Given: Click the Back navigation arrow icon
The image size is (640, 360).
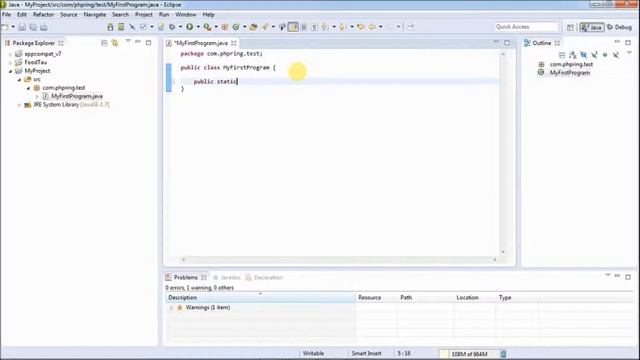Looking at the screenshot, I should point(372,27).
